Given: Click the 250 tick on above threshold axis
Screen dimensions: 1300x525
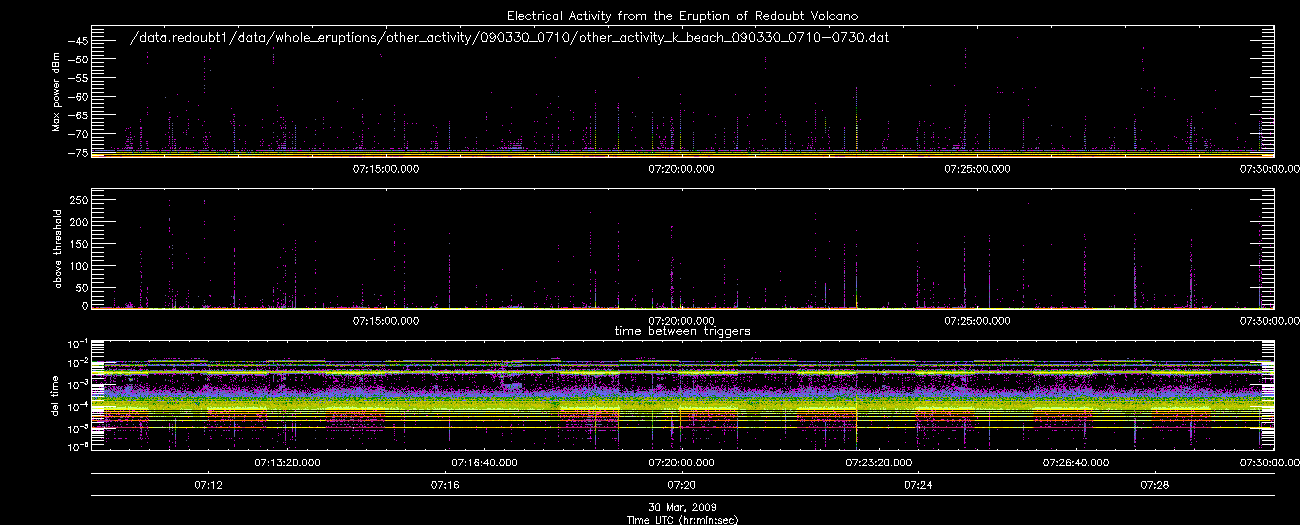Looking at the screenshot, I should coord(79,200).
